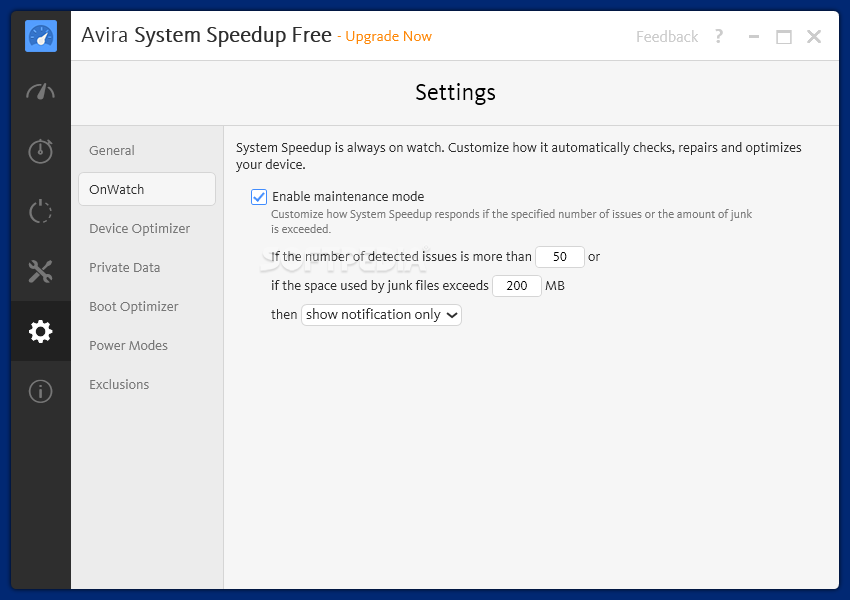Click the Upgrade Now link
The height and width of the screenshot is (600, 850).
point(389,37)
